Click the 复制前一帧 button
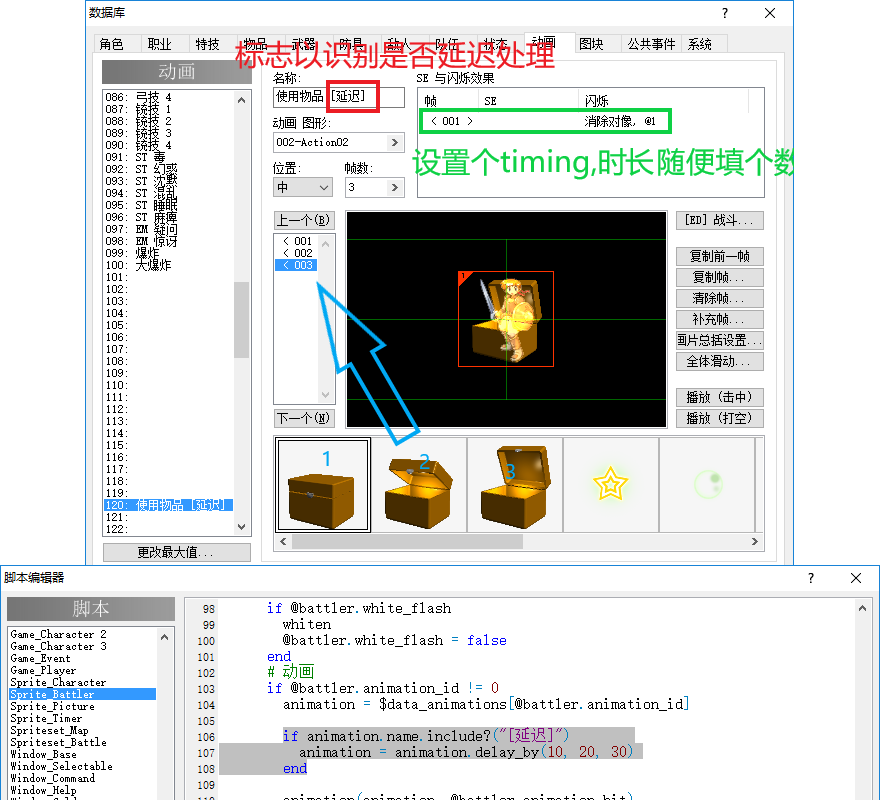 pos(719,257)
